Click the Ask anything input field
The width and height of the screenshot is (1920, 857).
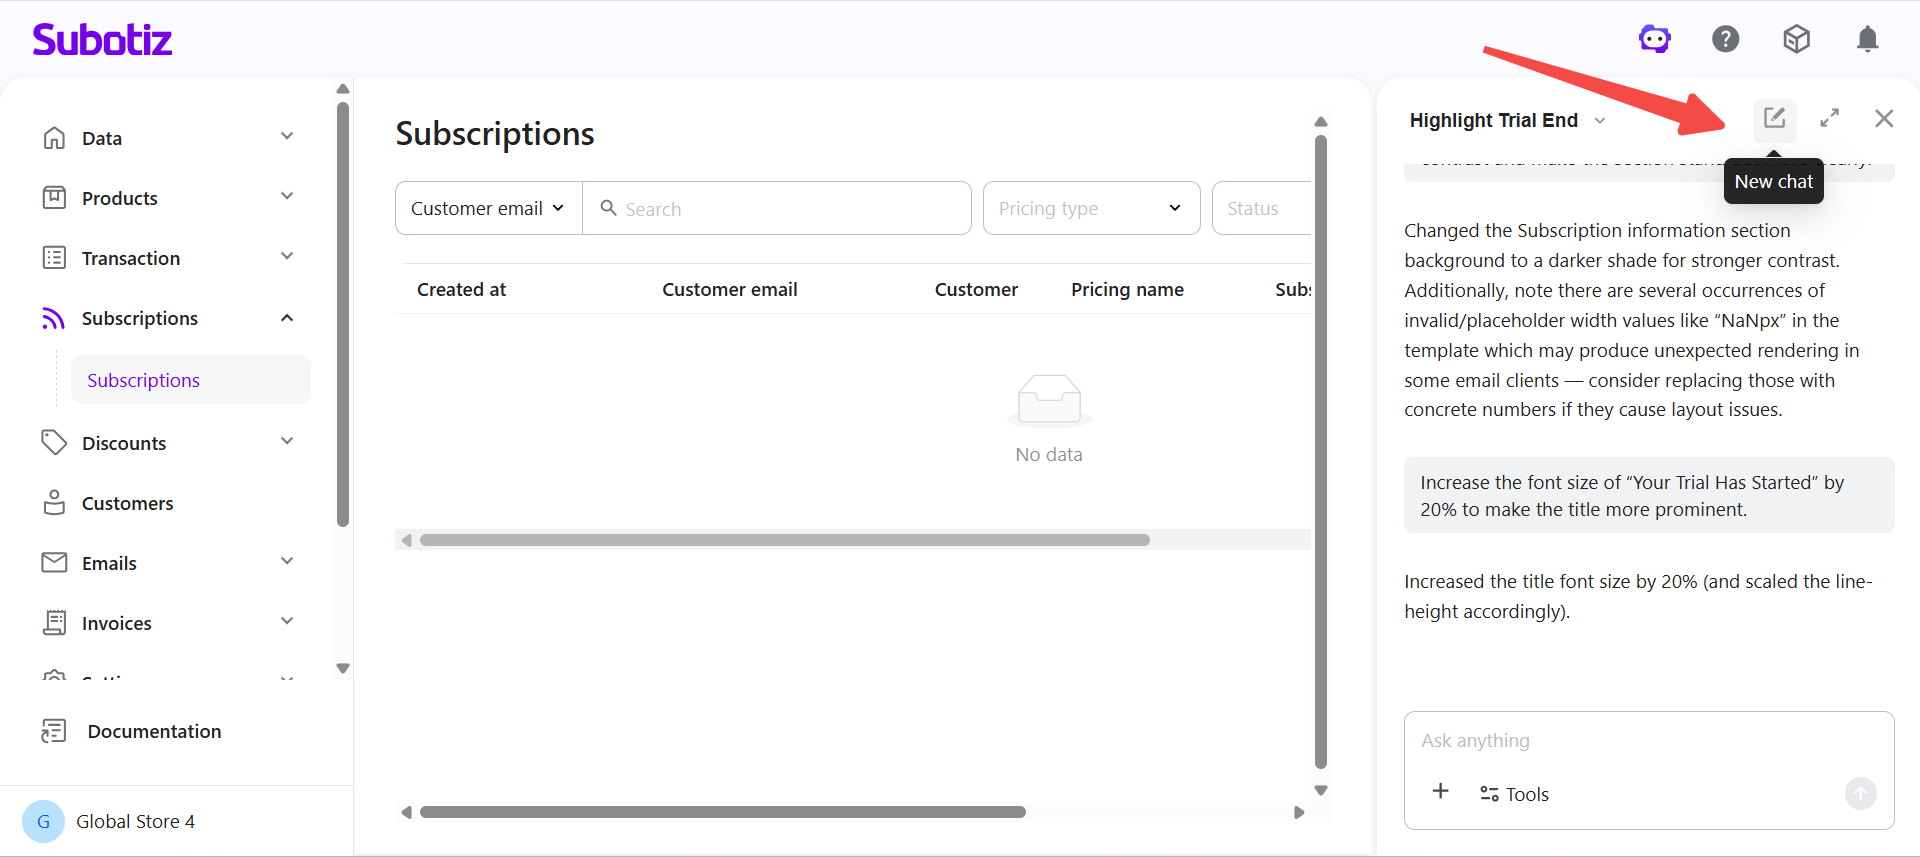tap(1640, 741)
